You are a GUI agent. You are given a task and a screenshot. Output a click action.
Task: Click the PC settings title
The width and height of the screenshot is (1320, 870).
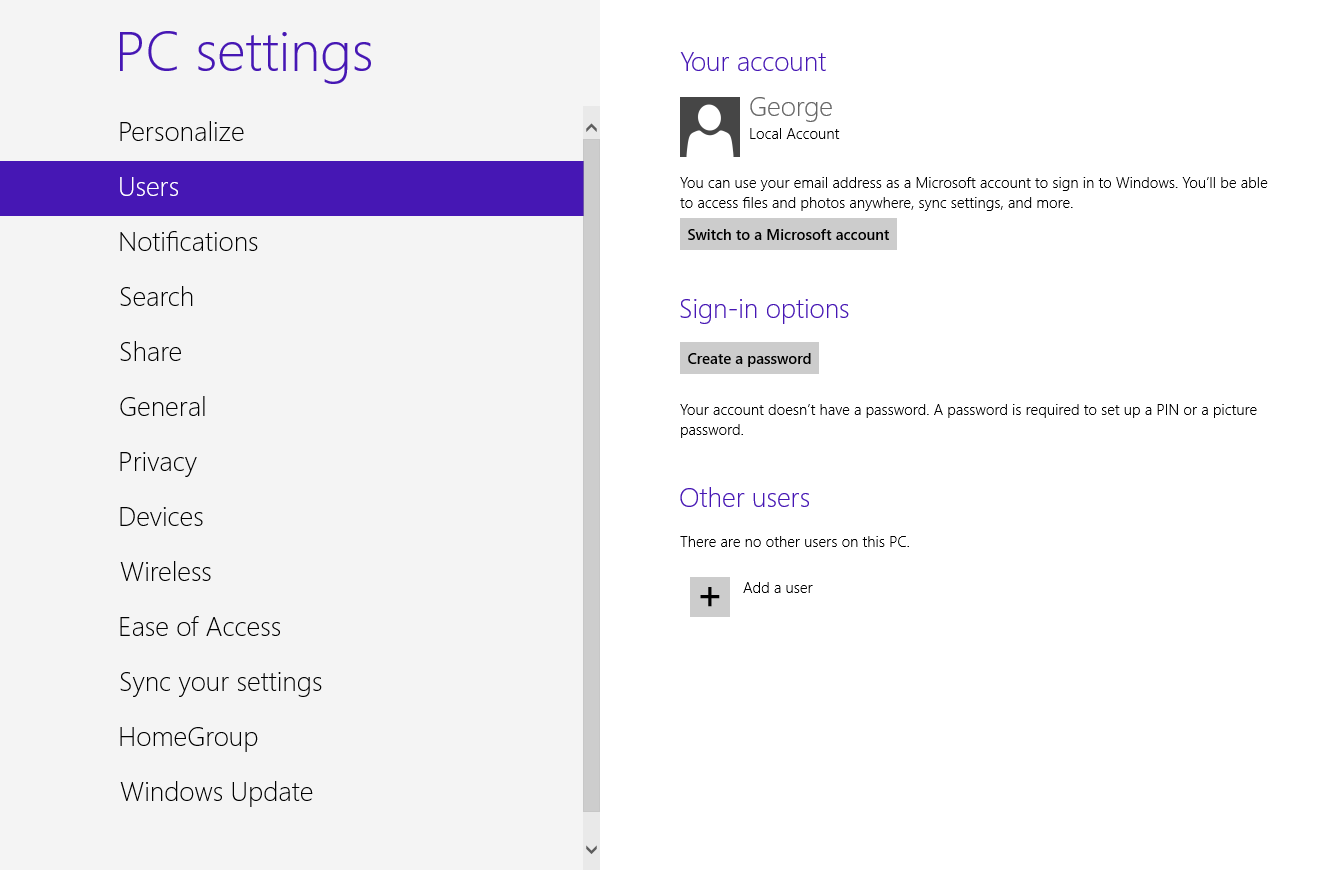[245, 53]
